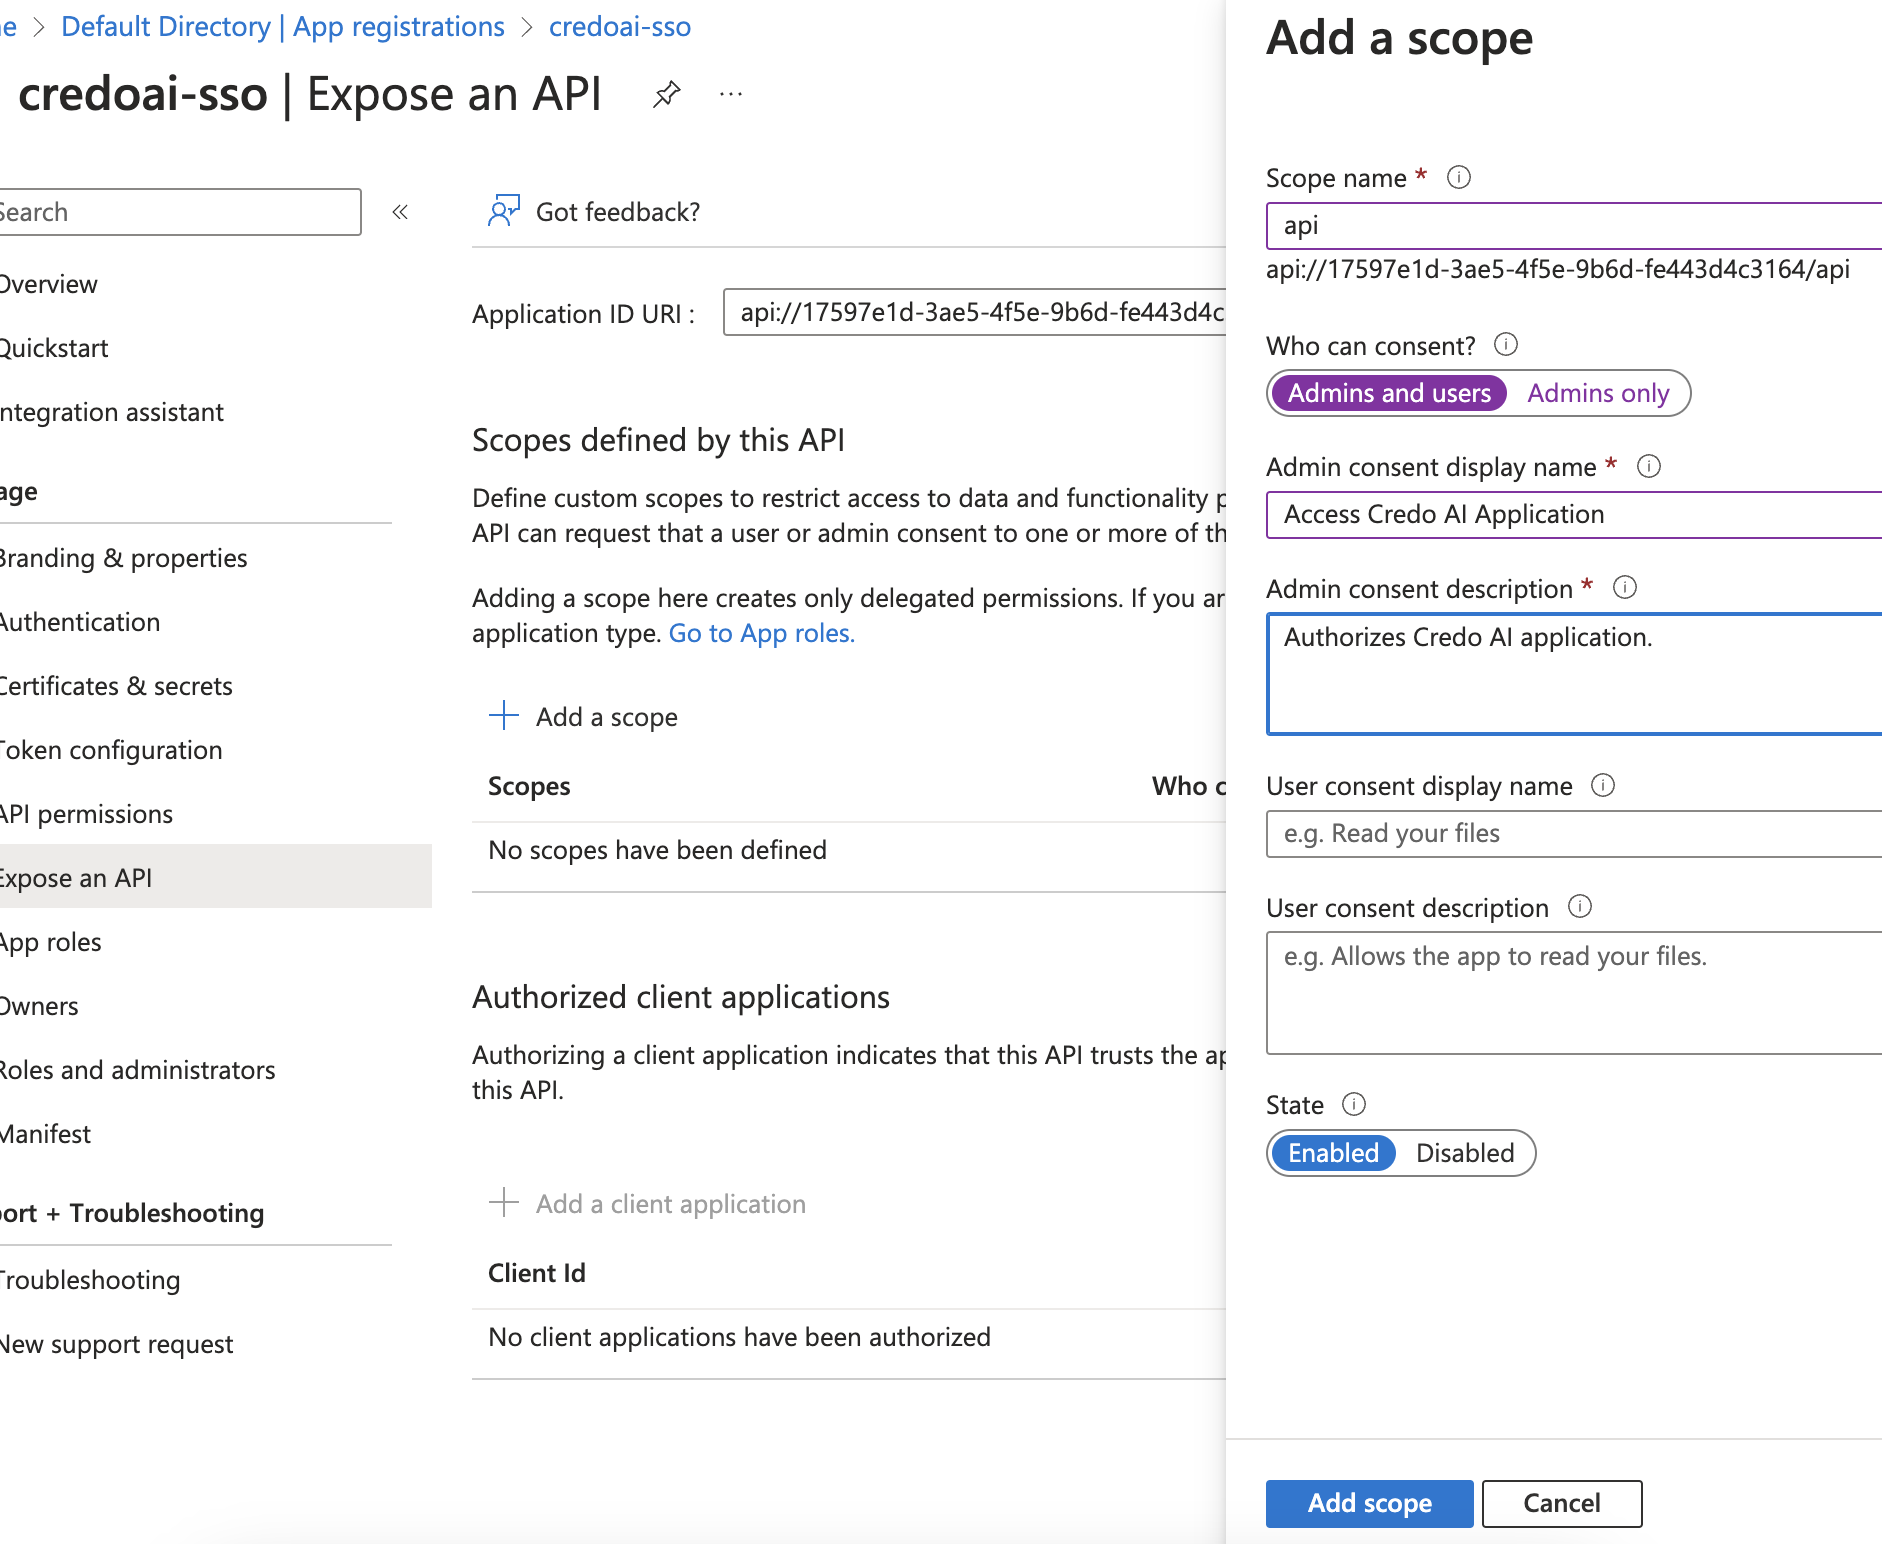This screenshot has width=1882, height=1544.
Task: Click the sidebar Search box
Action: click(x=180, y=212)
